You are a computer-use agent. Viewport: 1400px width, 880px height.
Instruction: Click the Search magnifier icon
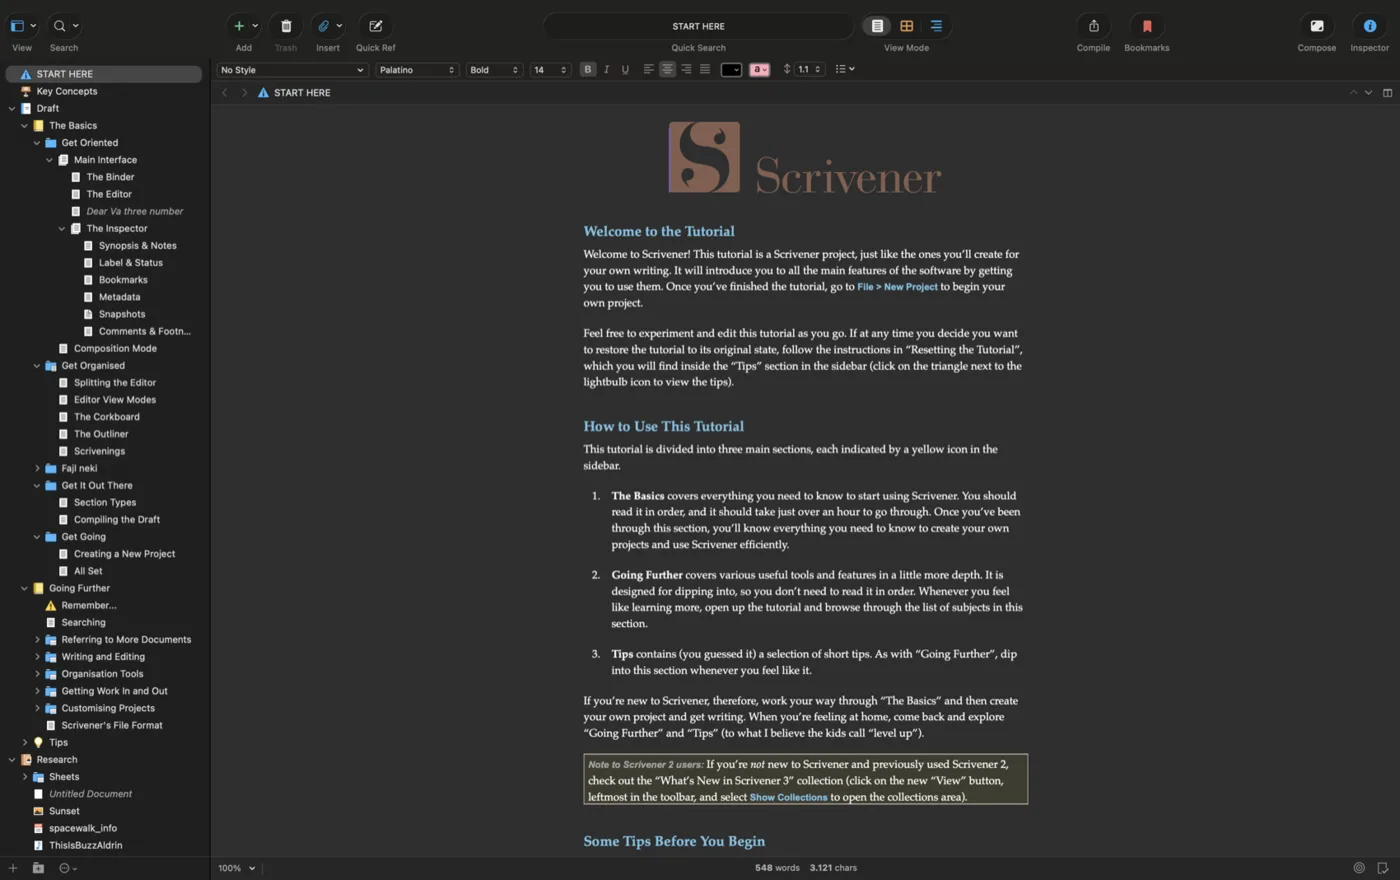point(59,26)
